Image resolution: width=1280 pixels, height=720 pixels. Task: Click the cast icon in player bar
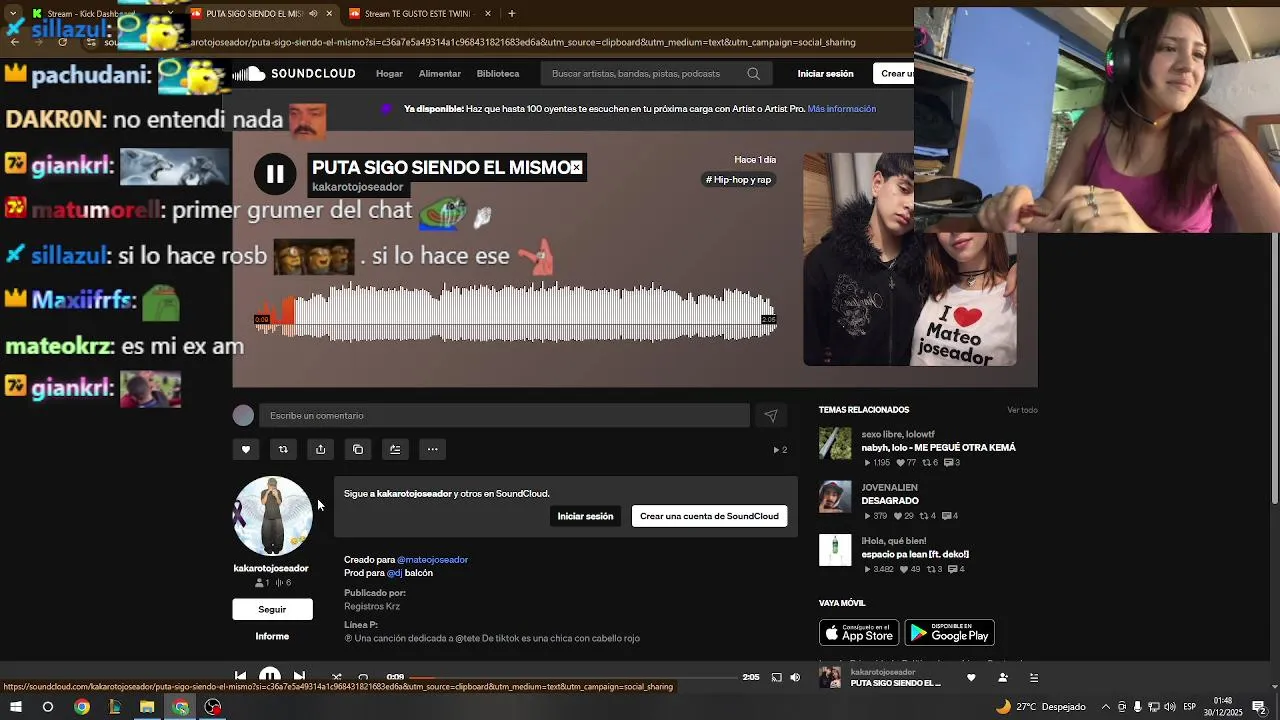[776, 677]
